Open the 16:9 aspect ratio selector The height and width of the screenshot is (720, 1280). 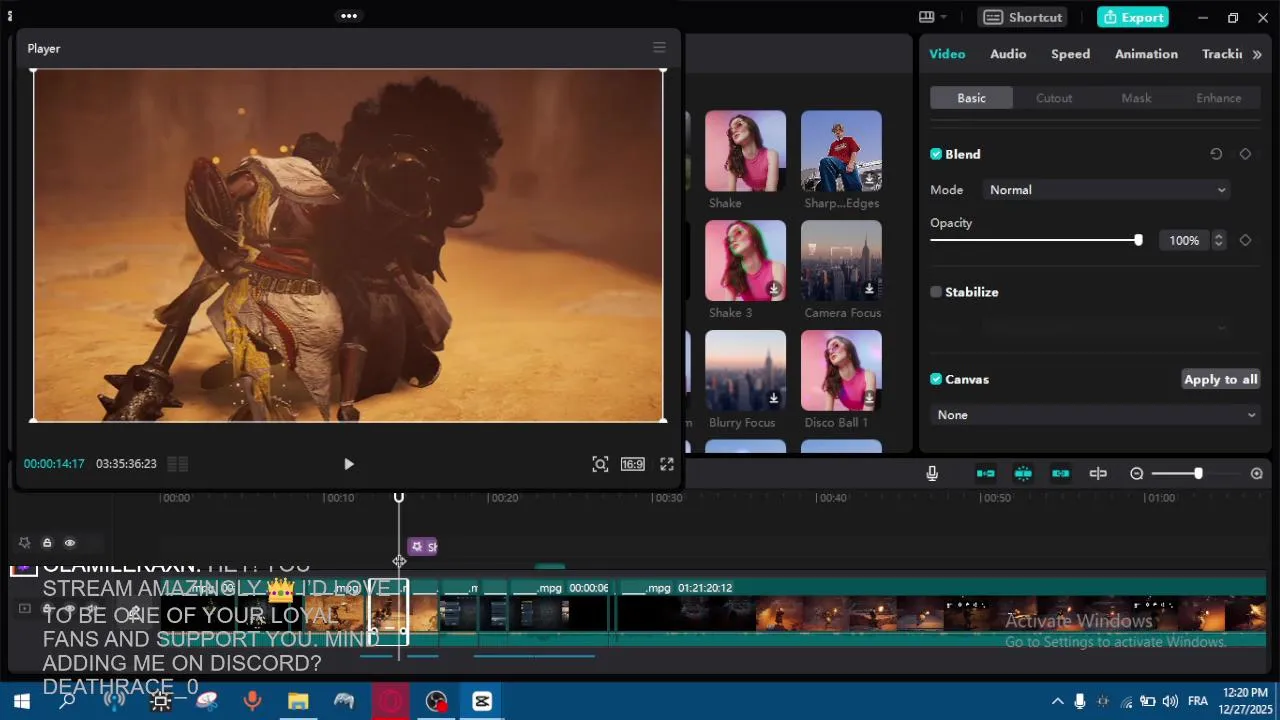tap(633, 464)
